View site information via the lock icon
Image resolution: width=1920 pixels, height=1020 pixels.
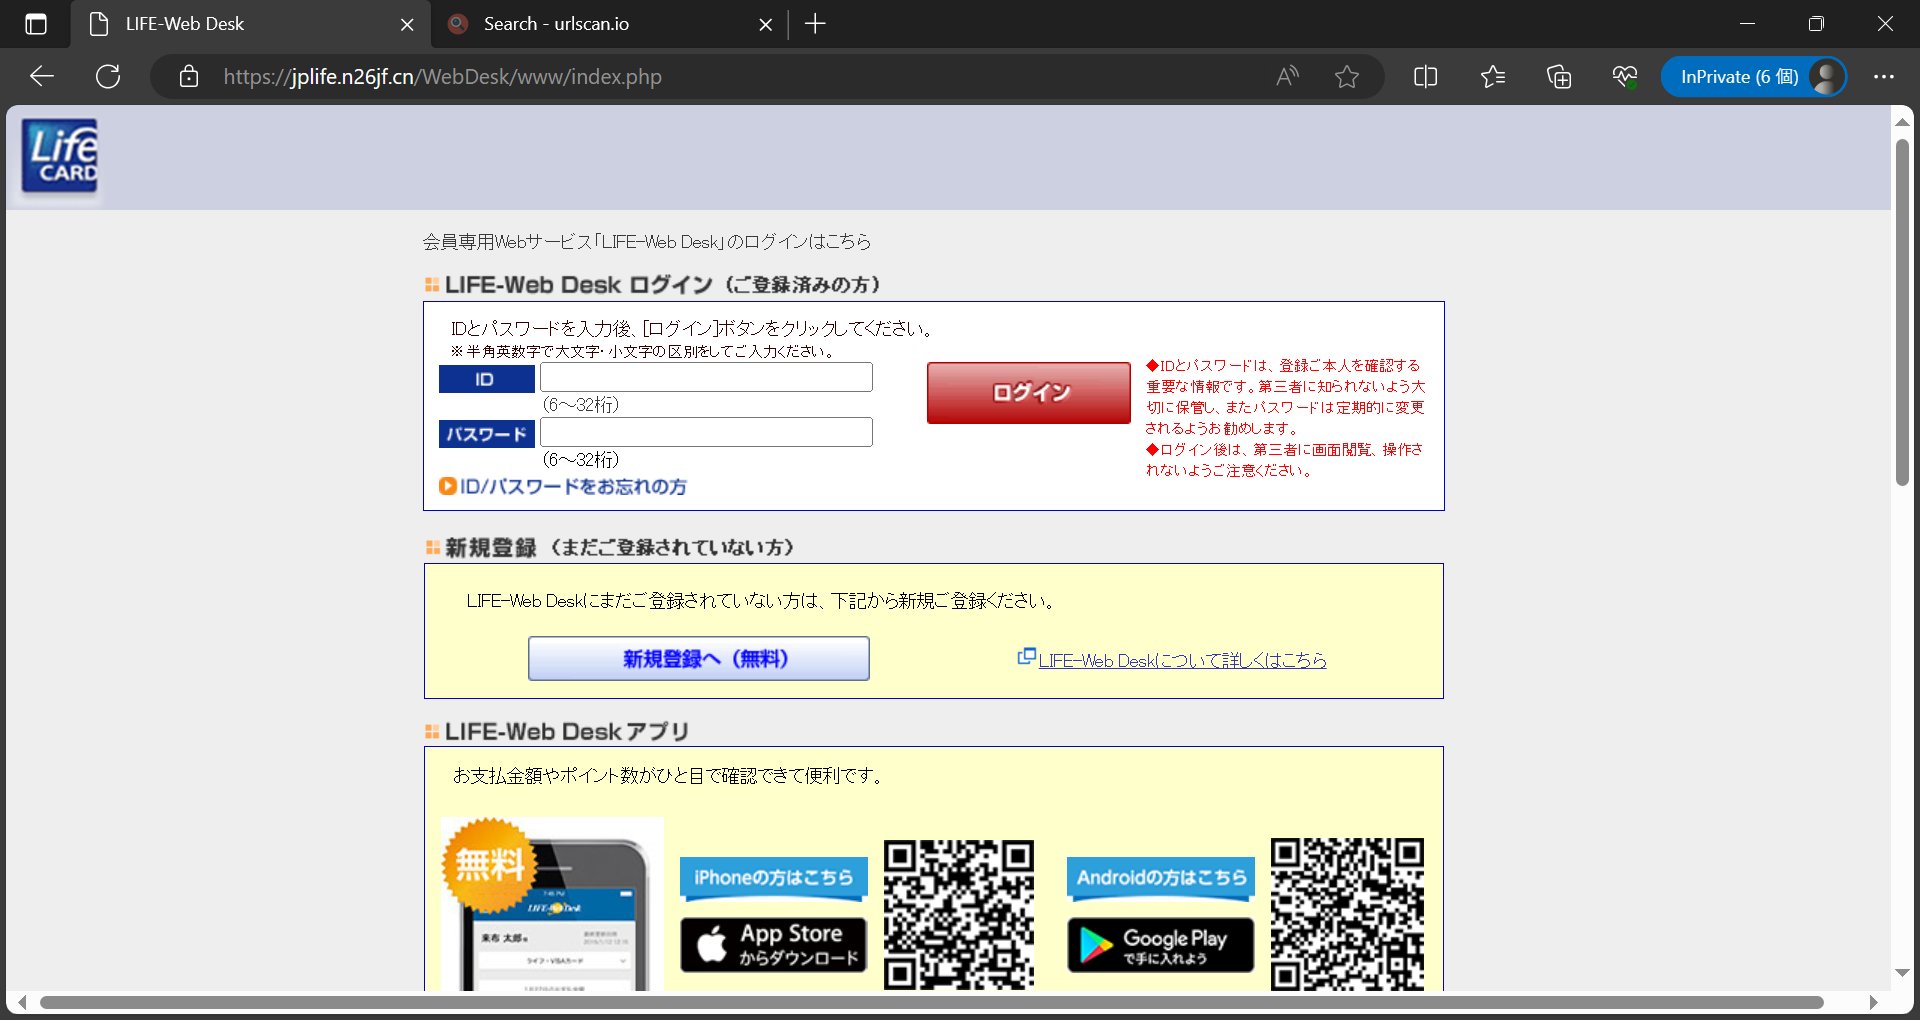pyautogui.click(x=189, y=77)
